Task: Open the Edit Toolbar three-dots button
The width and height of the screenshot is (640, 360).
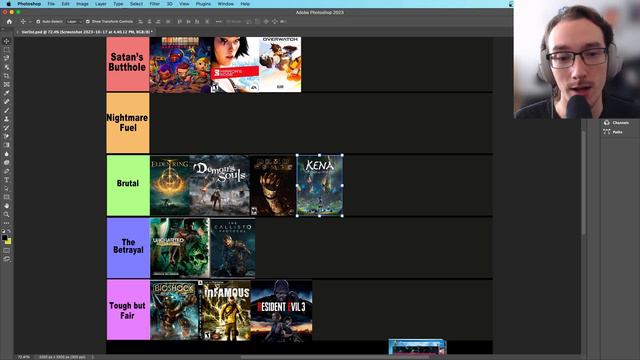Action: coord(7,223)
